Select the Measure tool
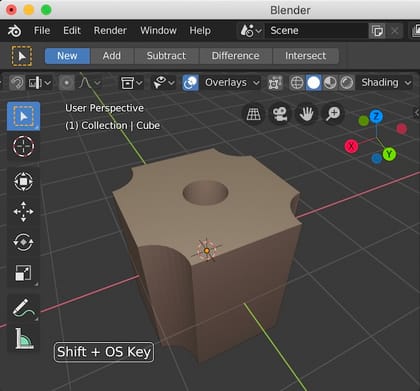420x391 pixels. (23, 338)
